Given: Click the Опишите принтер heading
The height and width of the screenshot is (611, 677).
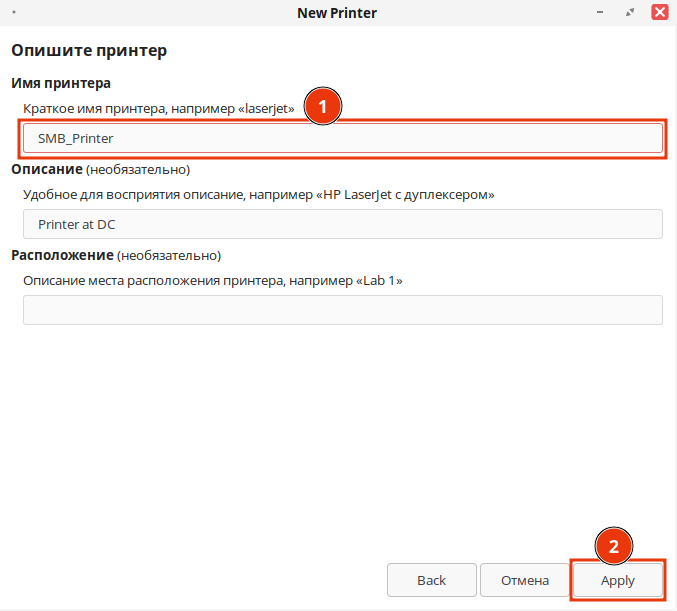Looking at the screenshot, I should [88, 50].
